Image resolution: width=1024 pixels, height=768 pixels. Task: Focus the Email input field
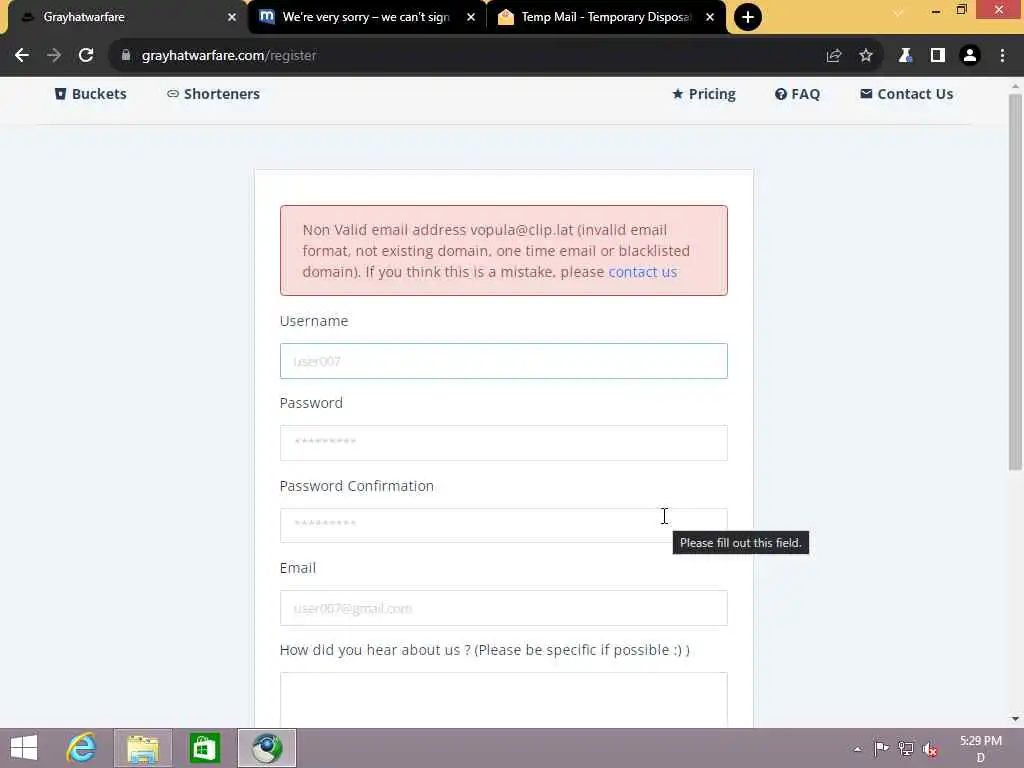[504, 608]
